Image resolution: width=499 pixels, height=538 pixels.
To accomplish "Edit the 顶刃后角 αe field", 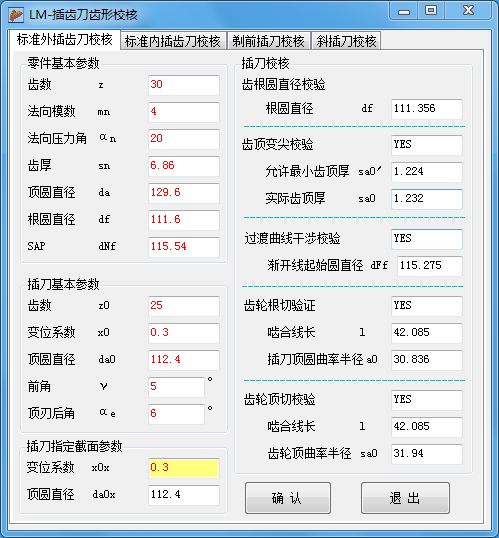I will (x=176, y=414).
